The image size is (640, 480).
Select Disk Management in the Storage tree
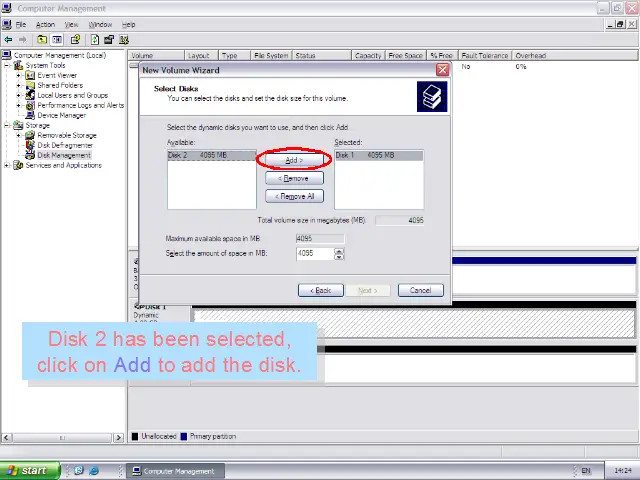pyautogui.click(x=64, y=155)
